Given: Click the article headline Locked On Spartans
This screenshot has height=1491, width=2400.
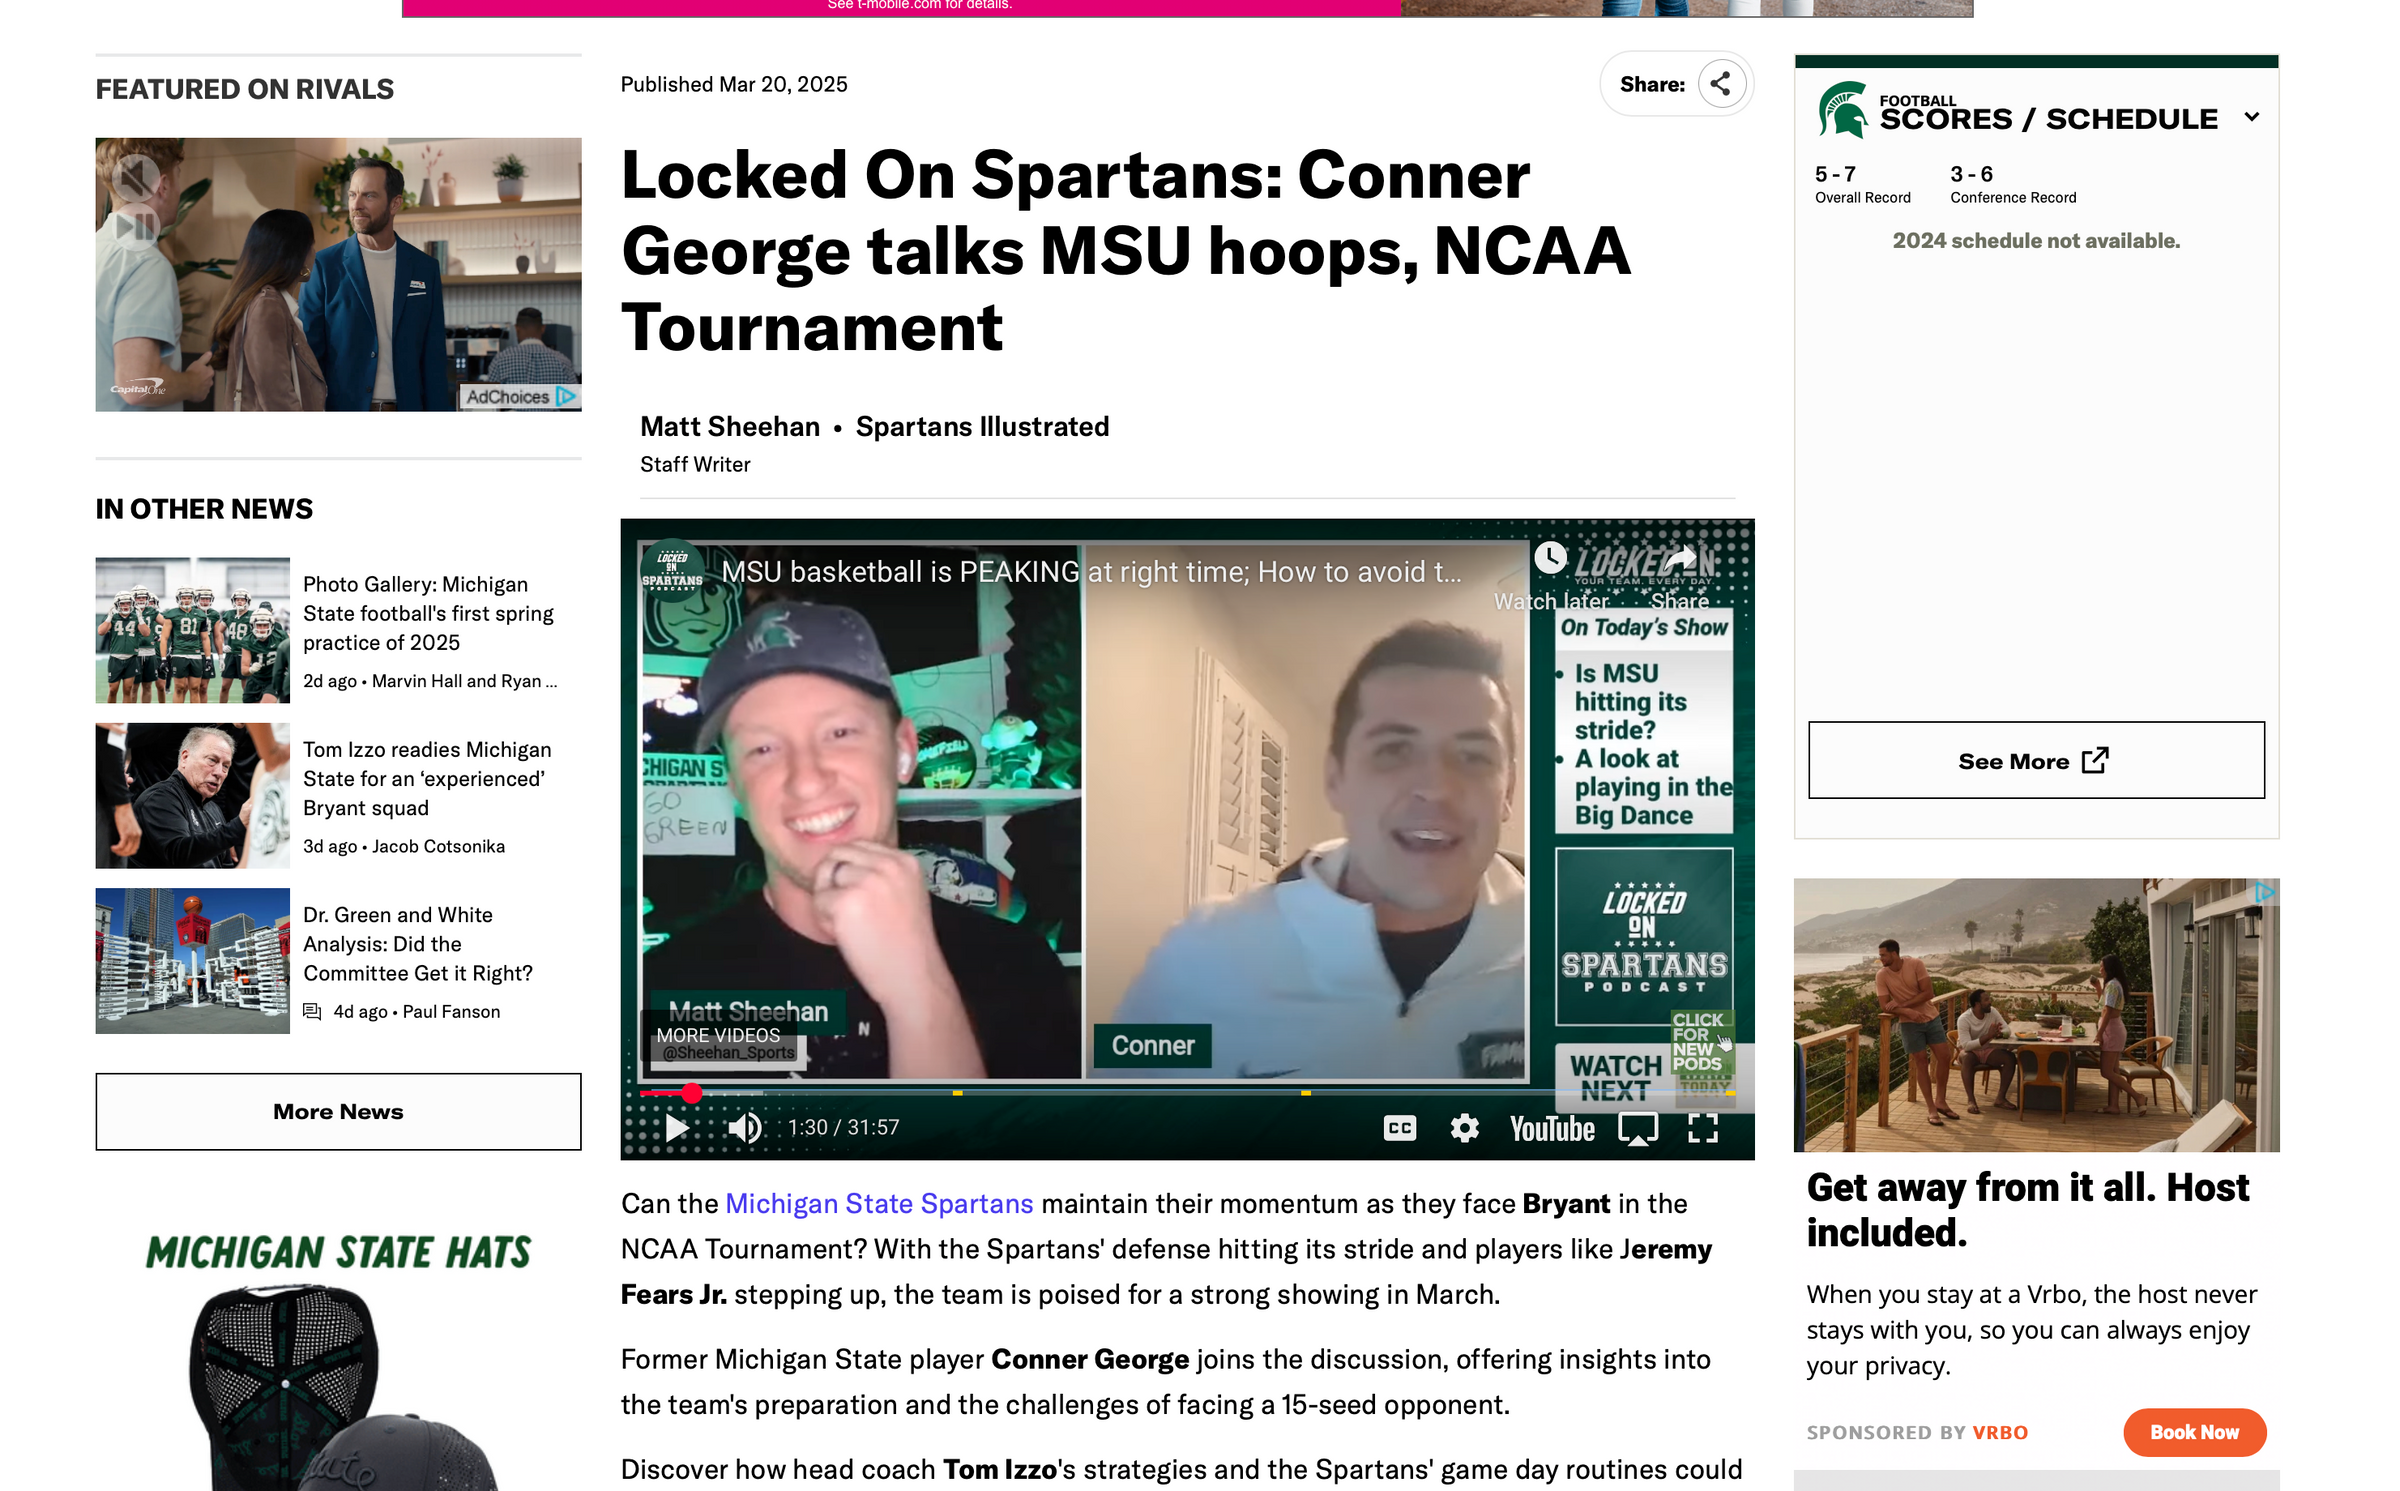Looking at the screenshot, I should 1126,250.
